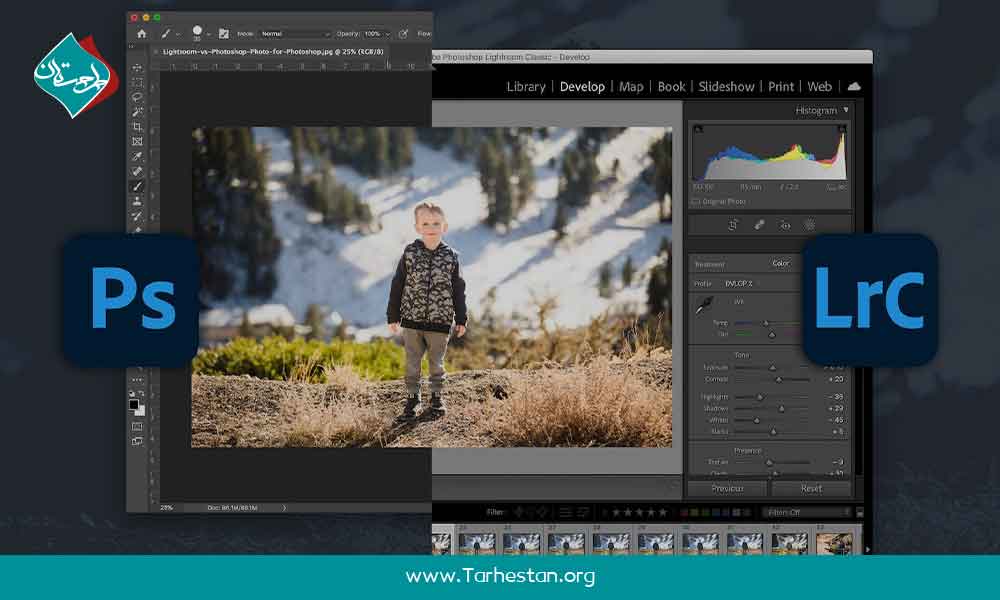Click the Tint slider handle
Screen dimensions: 1000x600
pos(772,334)
